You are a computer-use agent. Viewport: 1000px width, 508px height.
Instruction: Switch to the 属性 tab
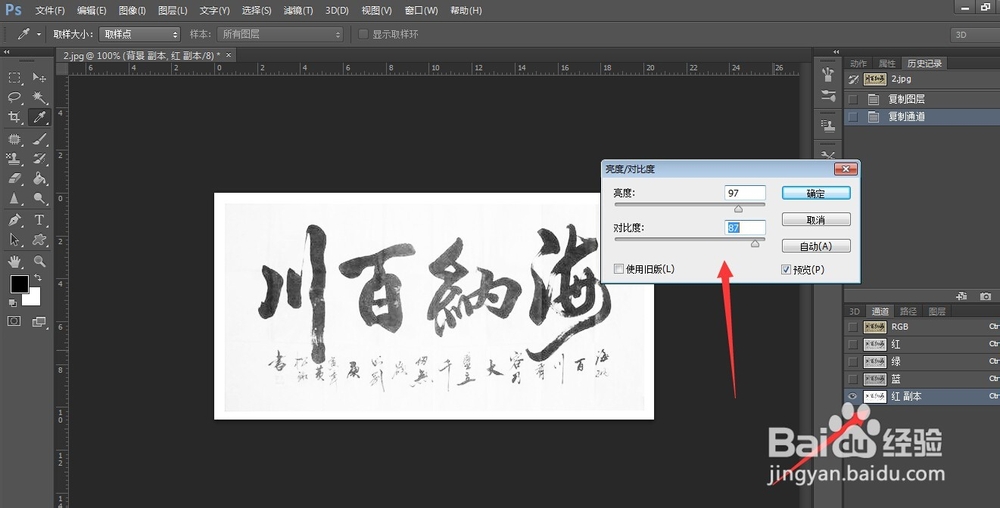(887, 63)
